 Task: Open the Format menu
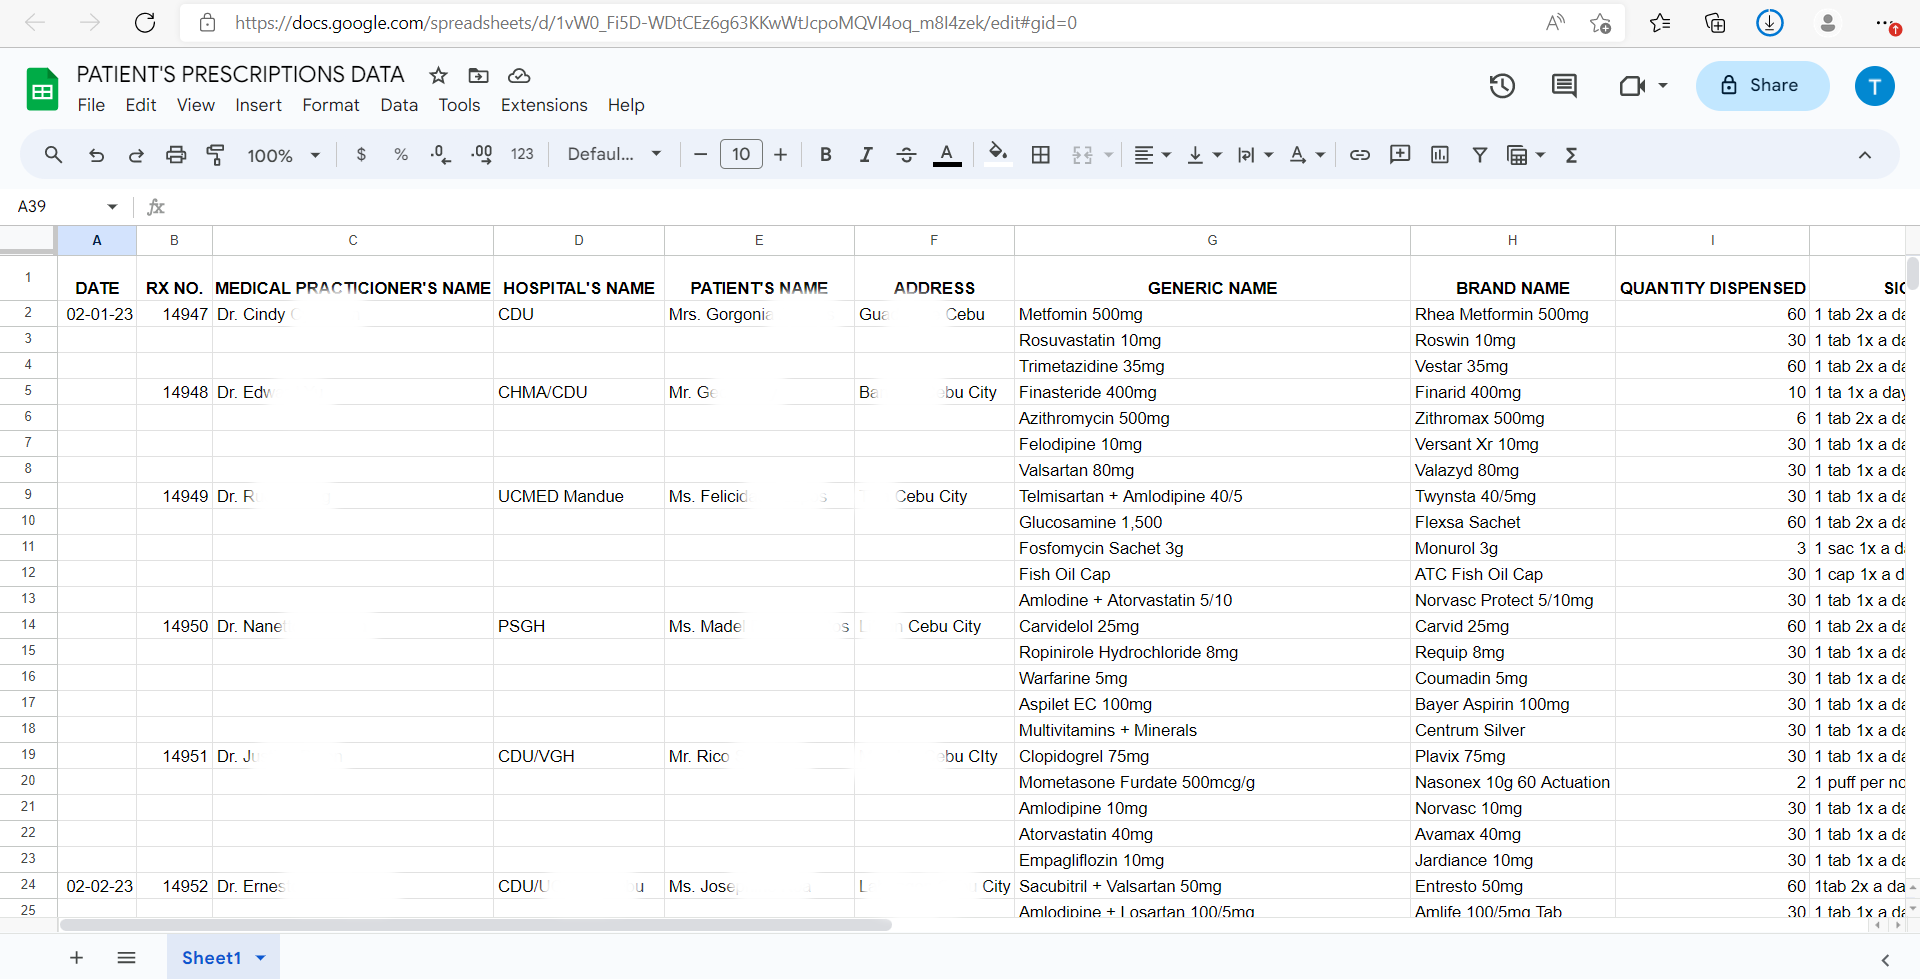[331, 105]
